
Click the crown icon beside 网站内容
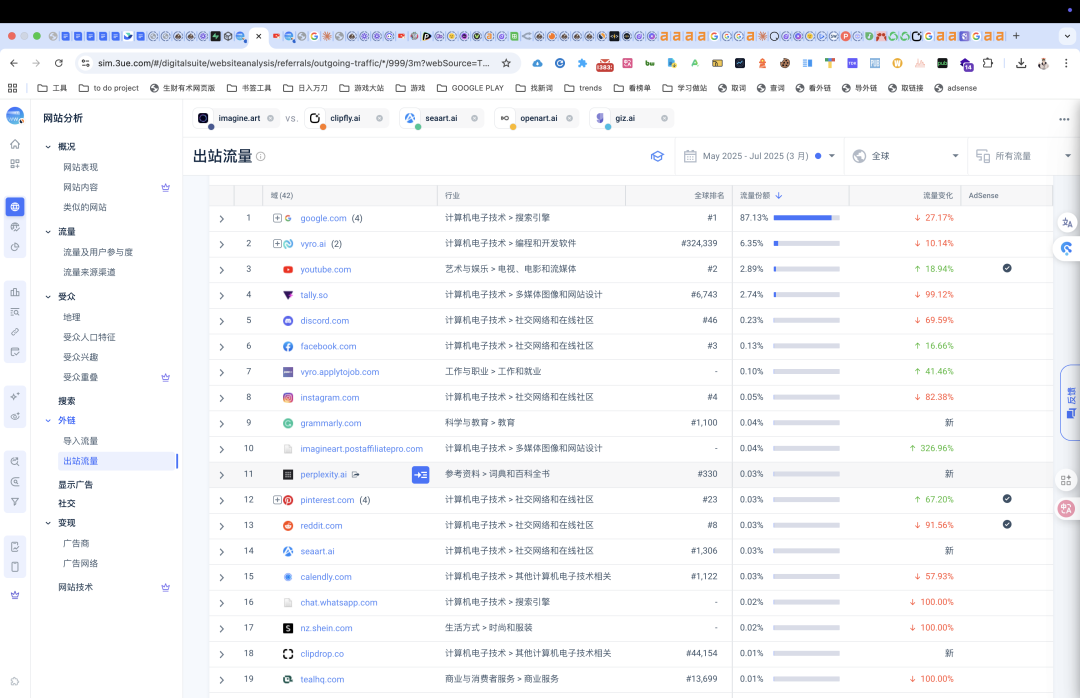[x=165, y=187]
